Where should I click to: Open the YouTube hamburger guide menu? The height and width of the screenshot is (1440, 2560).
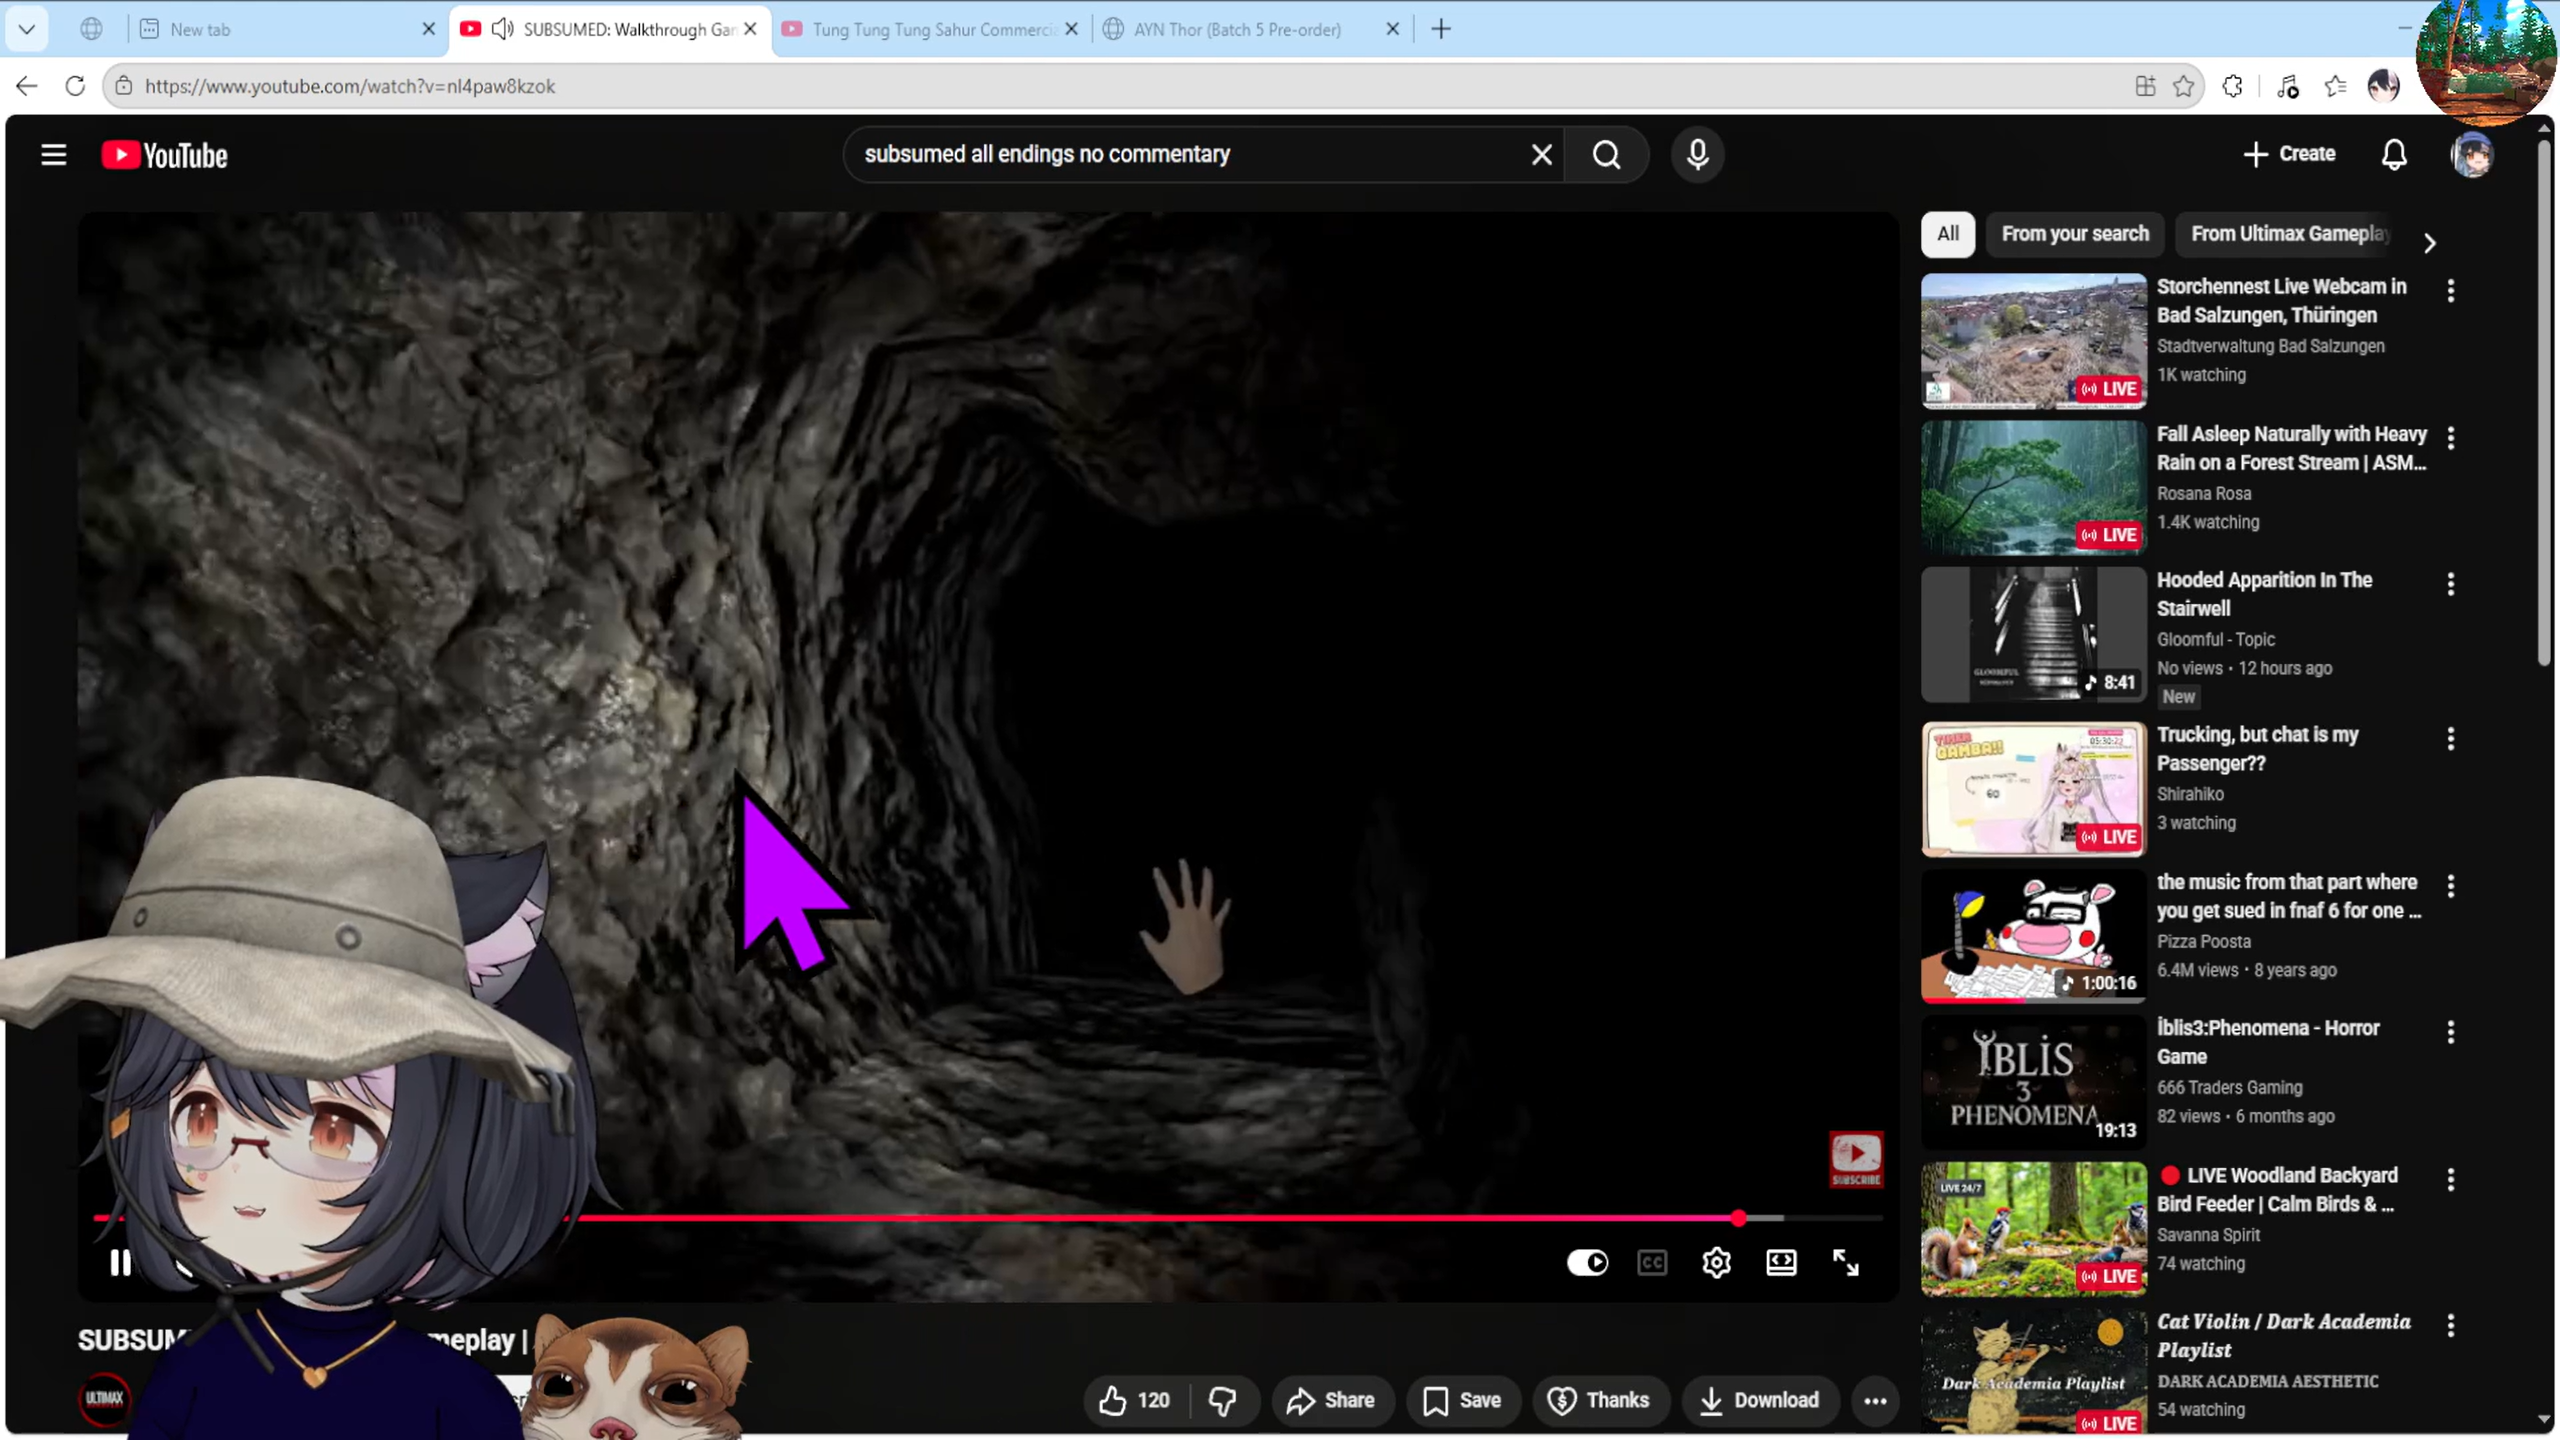53,155
